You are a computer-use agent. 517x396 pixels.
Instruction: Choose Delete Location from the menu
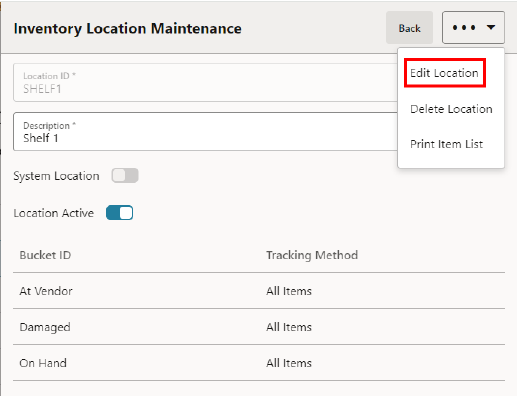tap(451, 109)
